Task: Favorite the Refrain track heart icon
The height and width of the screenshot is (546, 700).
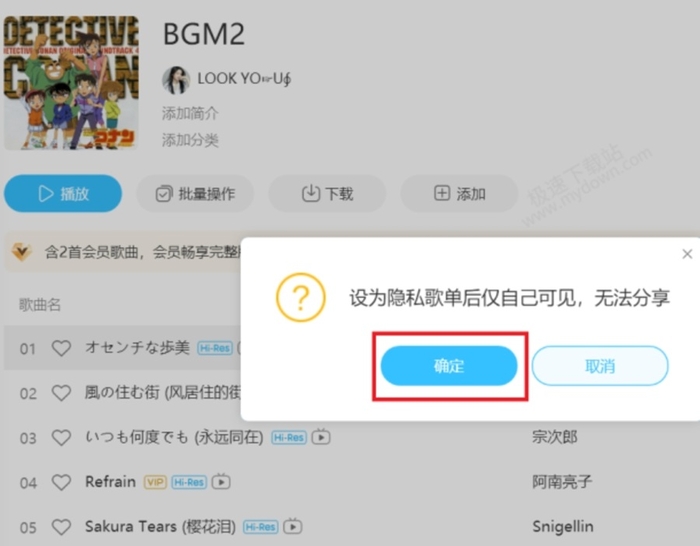Action: coord(61,482)
